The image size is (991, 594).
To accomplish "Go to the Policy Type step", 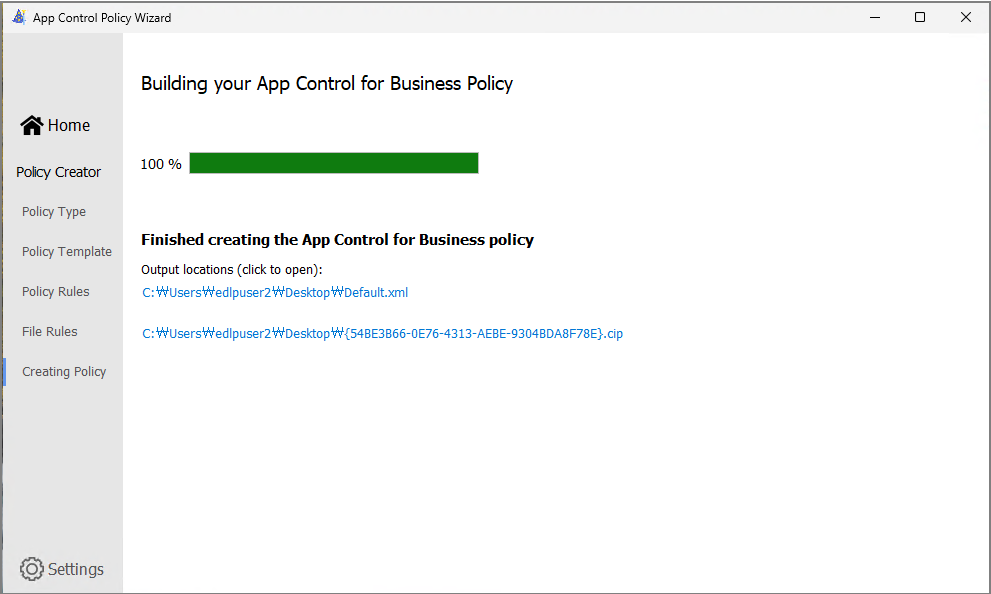I will 54,212.
